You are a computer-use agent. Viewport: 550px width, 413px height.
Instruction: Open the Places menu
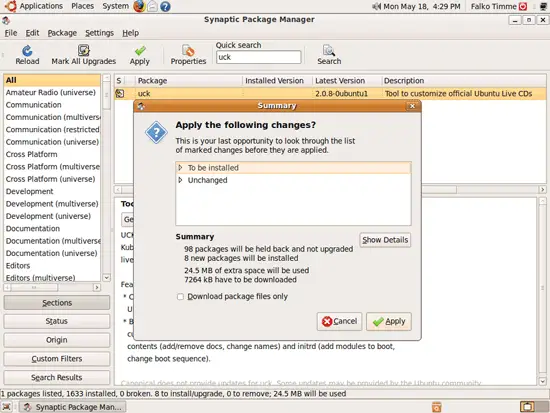point(82,6)
